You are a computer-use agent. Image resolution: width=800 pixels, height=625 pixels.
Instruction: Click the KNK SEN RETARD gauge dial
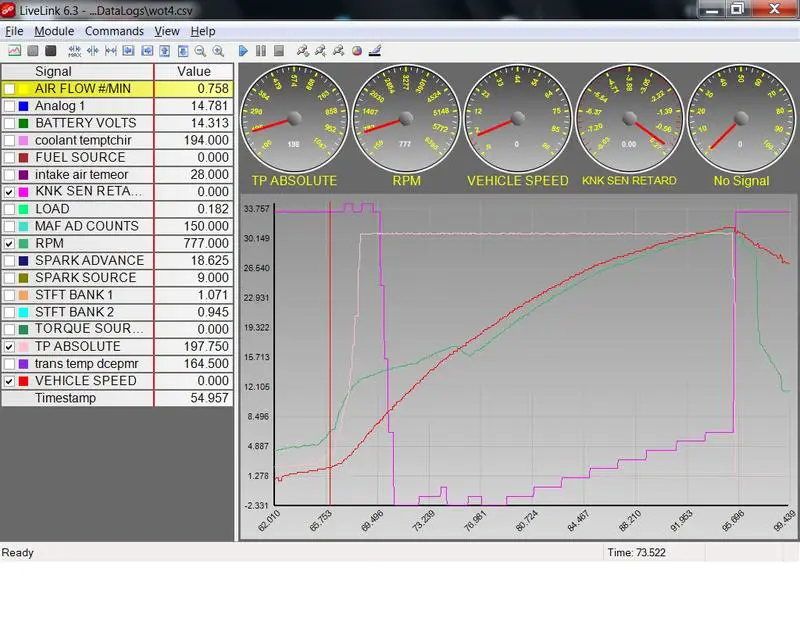click(x=629, y=119)
